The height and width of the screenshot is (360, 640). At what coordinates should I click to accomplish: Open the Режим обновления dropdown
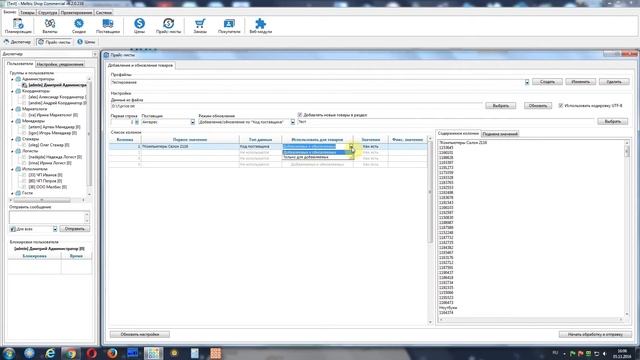(x=293, y=122)
